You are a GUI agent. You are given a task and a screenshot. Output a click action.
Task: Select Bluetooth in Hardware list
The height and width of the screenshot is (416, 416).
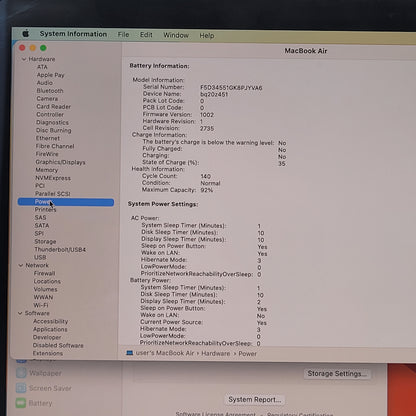[x=50, y=91]
